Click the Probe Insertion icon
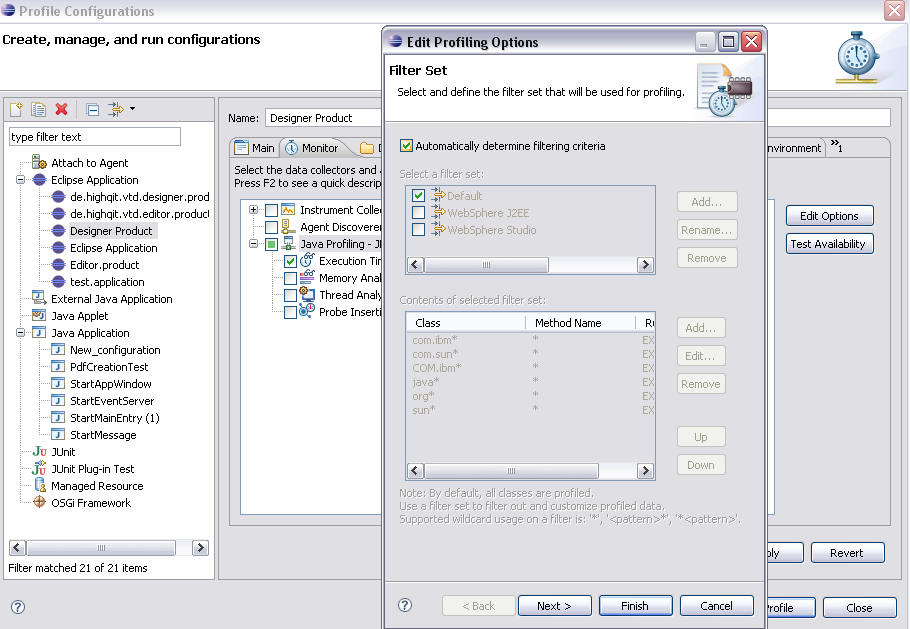 click(x=307, y=311)
